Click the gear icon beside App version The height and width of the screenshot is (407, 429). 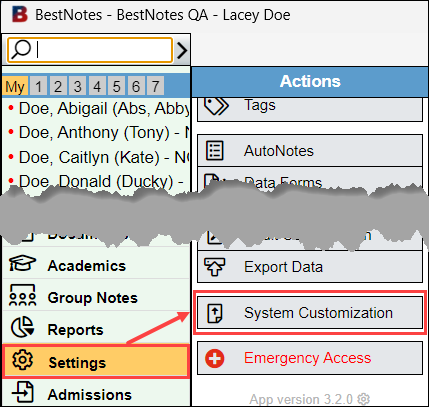363,399
